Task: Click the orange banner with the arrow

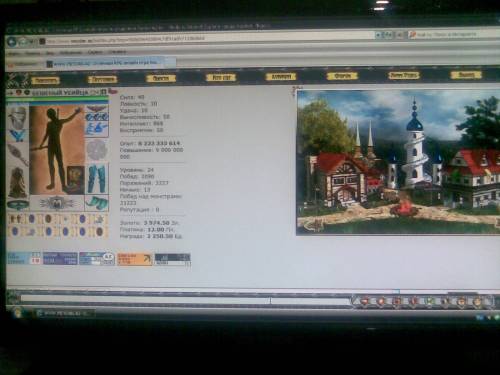Action: [x=135, y=259]
